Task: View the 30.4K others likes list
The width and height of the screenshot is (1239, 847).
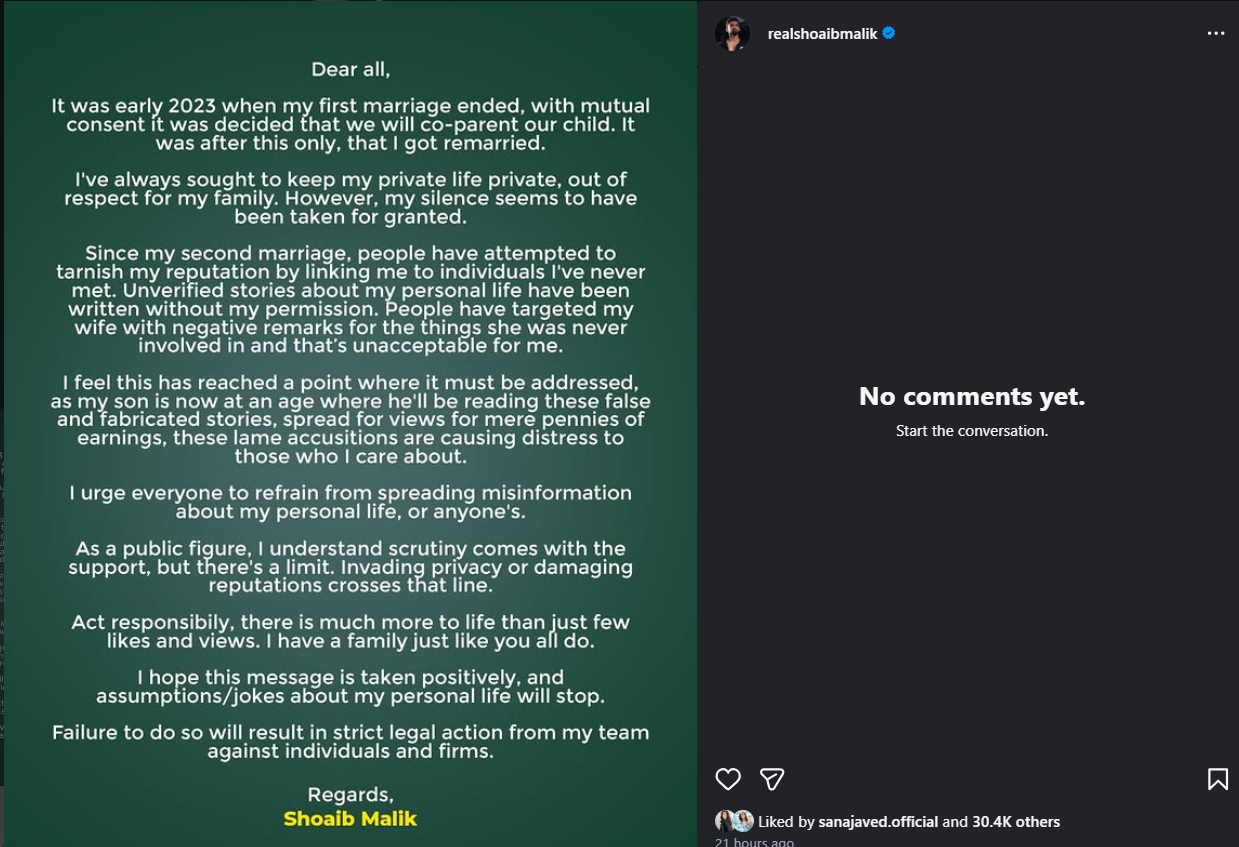Action: point(1016,822)
